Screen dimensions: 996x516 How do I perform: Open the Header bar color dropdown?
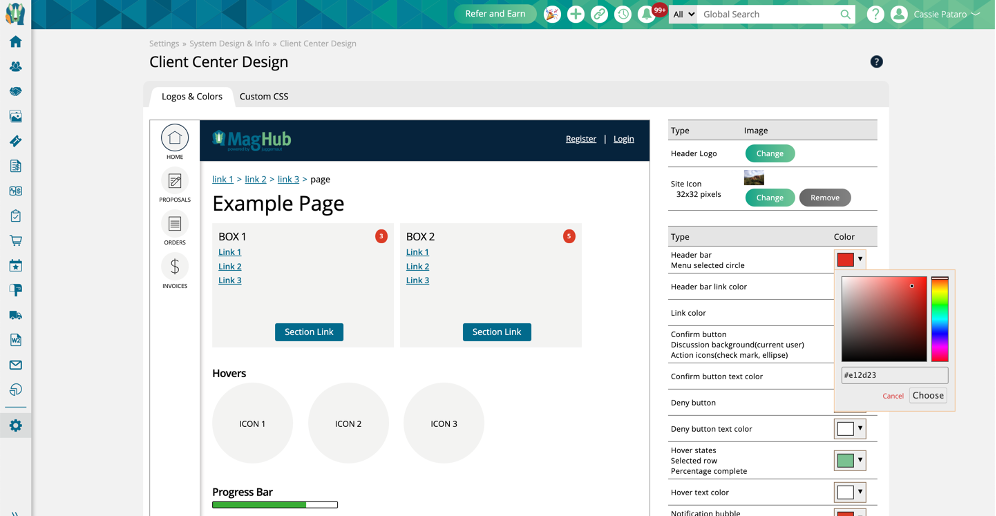pyautogui.click(x=848, y=260)
